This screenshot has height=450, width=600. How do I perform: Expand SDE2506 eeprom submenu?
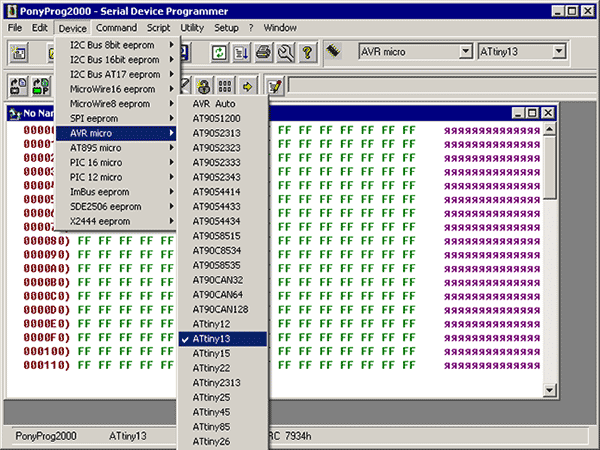pos(116,207)
